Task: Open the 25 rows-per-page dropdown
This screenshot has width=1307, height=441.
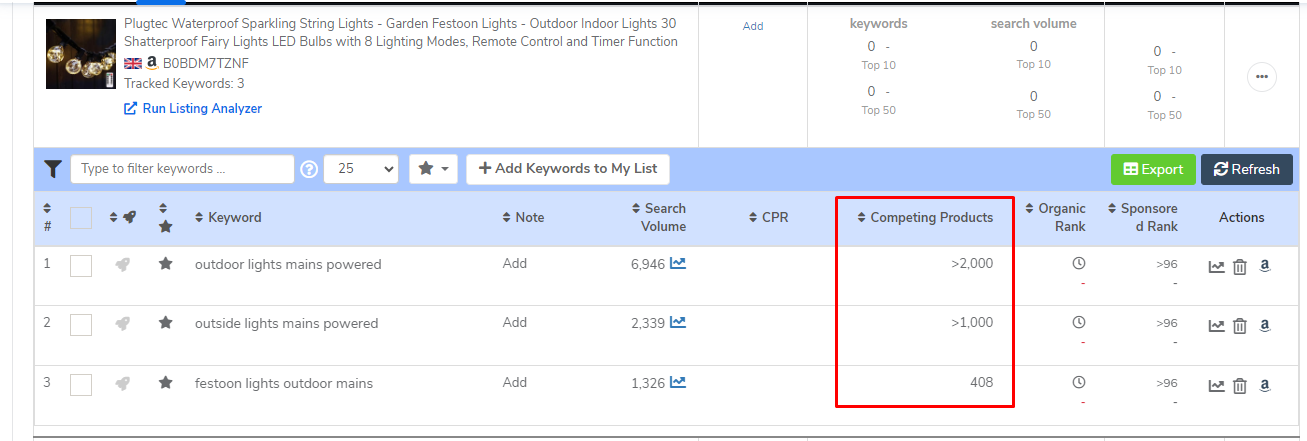Action: point(361,169)
